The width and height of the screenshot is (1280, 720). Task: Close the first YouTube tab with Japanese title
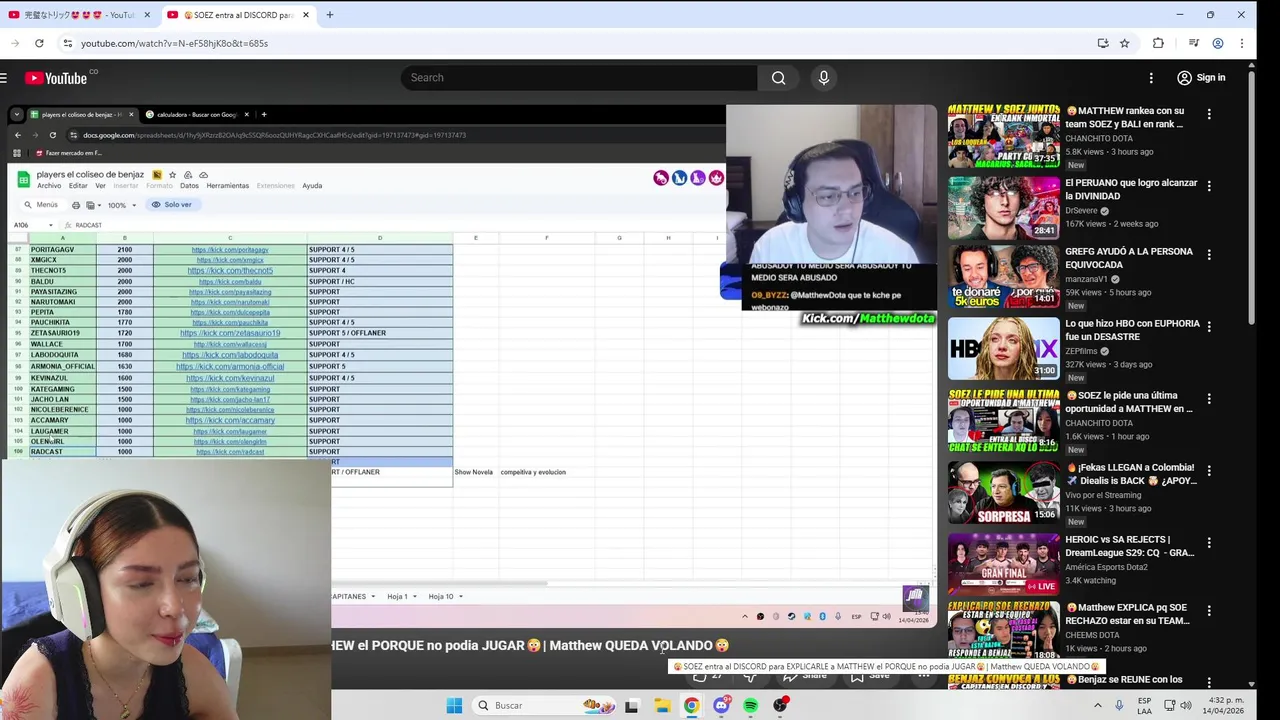[x=147, y=15]
